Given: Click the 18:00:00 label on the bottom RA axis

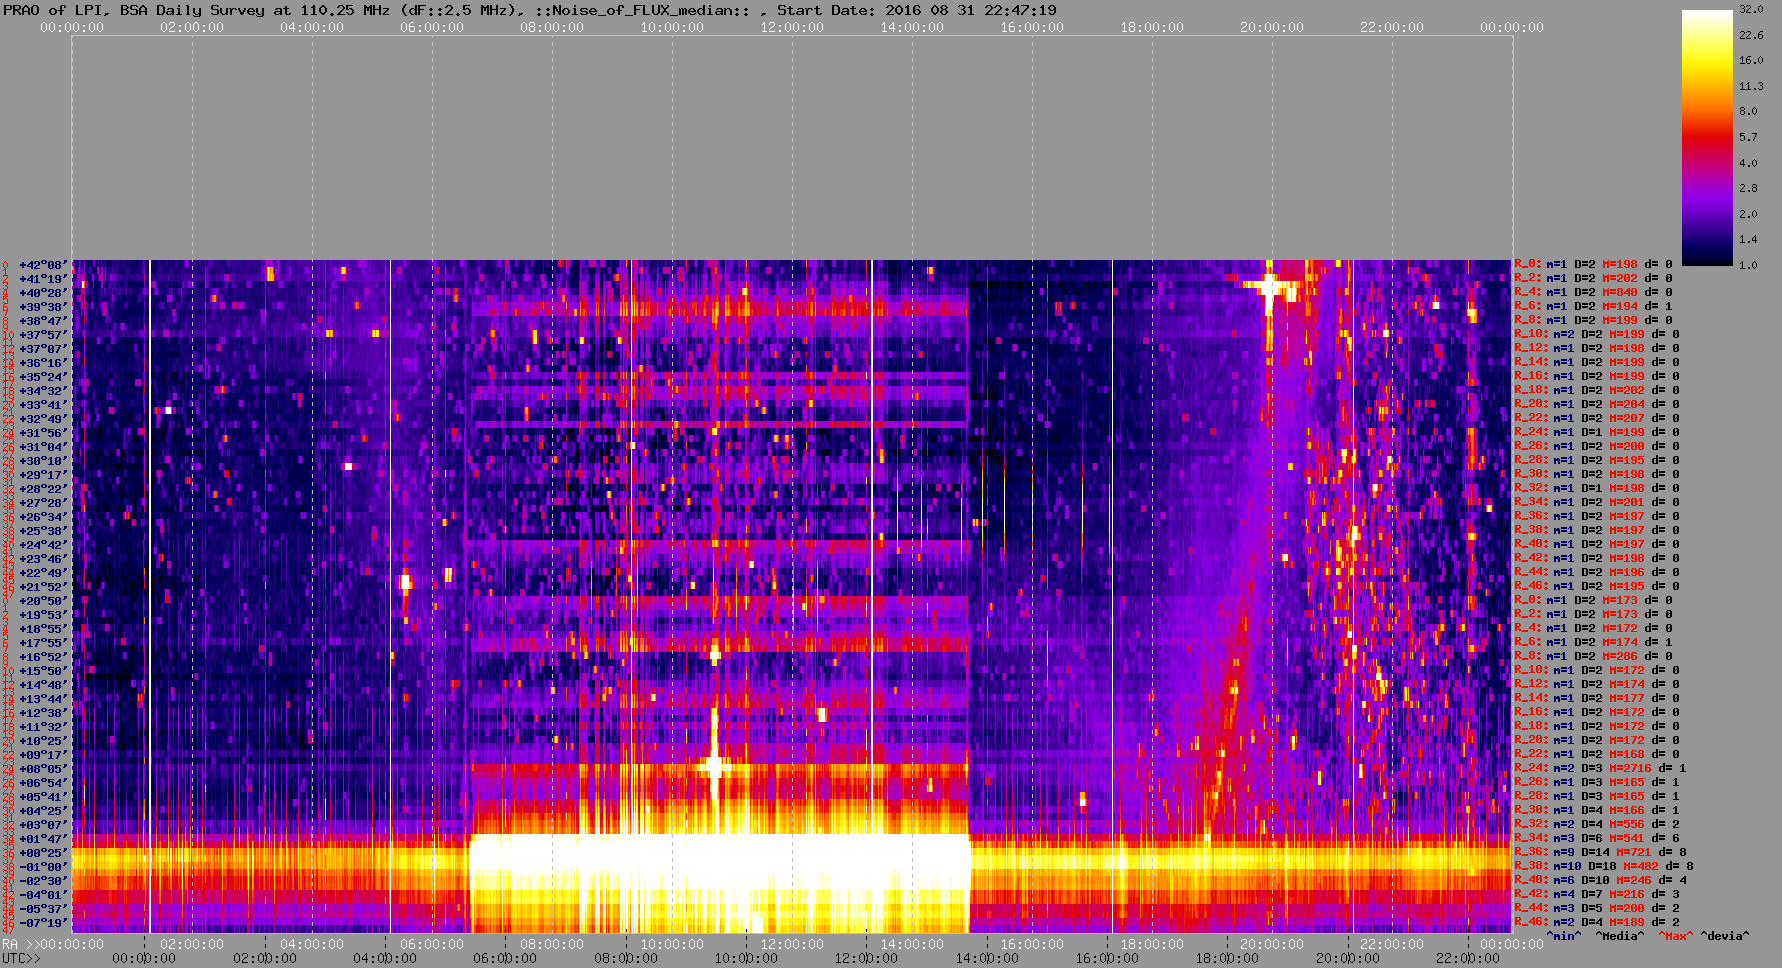Looking at the screenshot, I should [1152, 944].
